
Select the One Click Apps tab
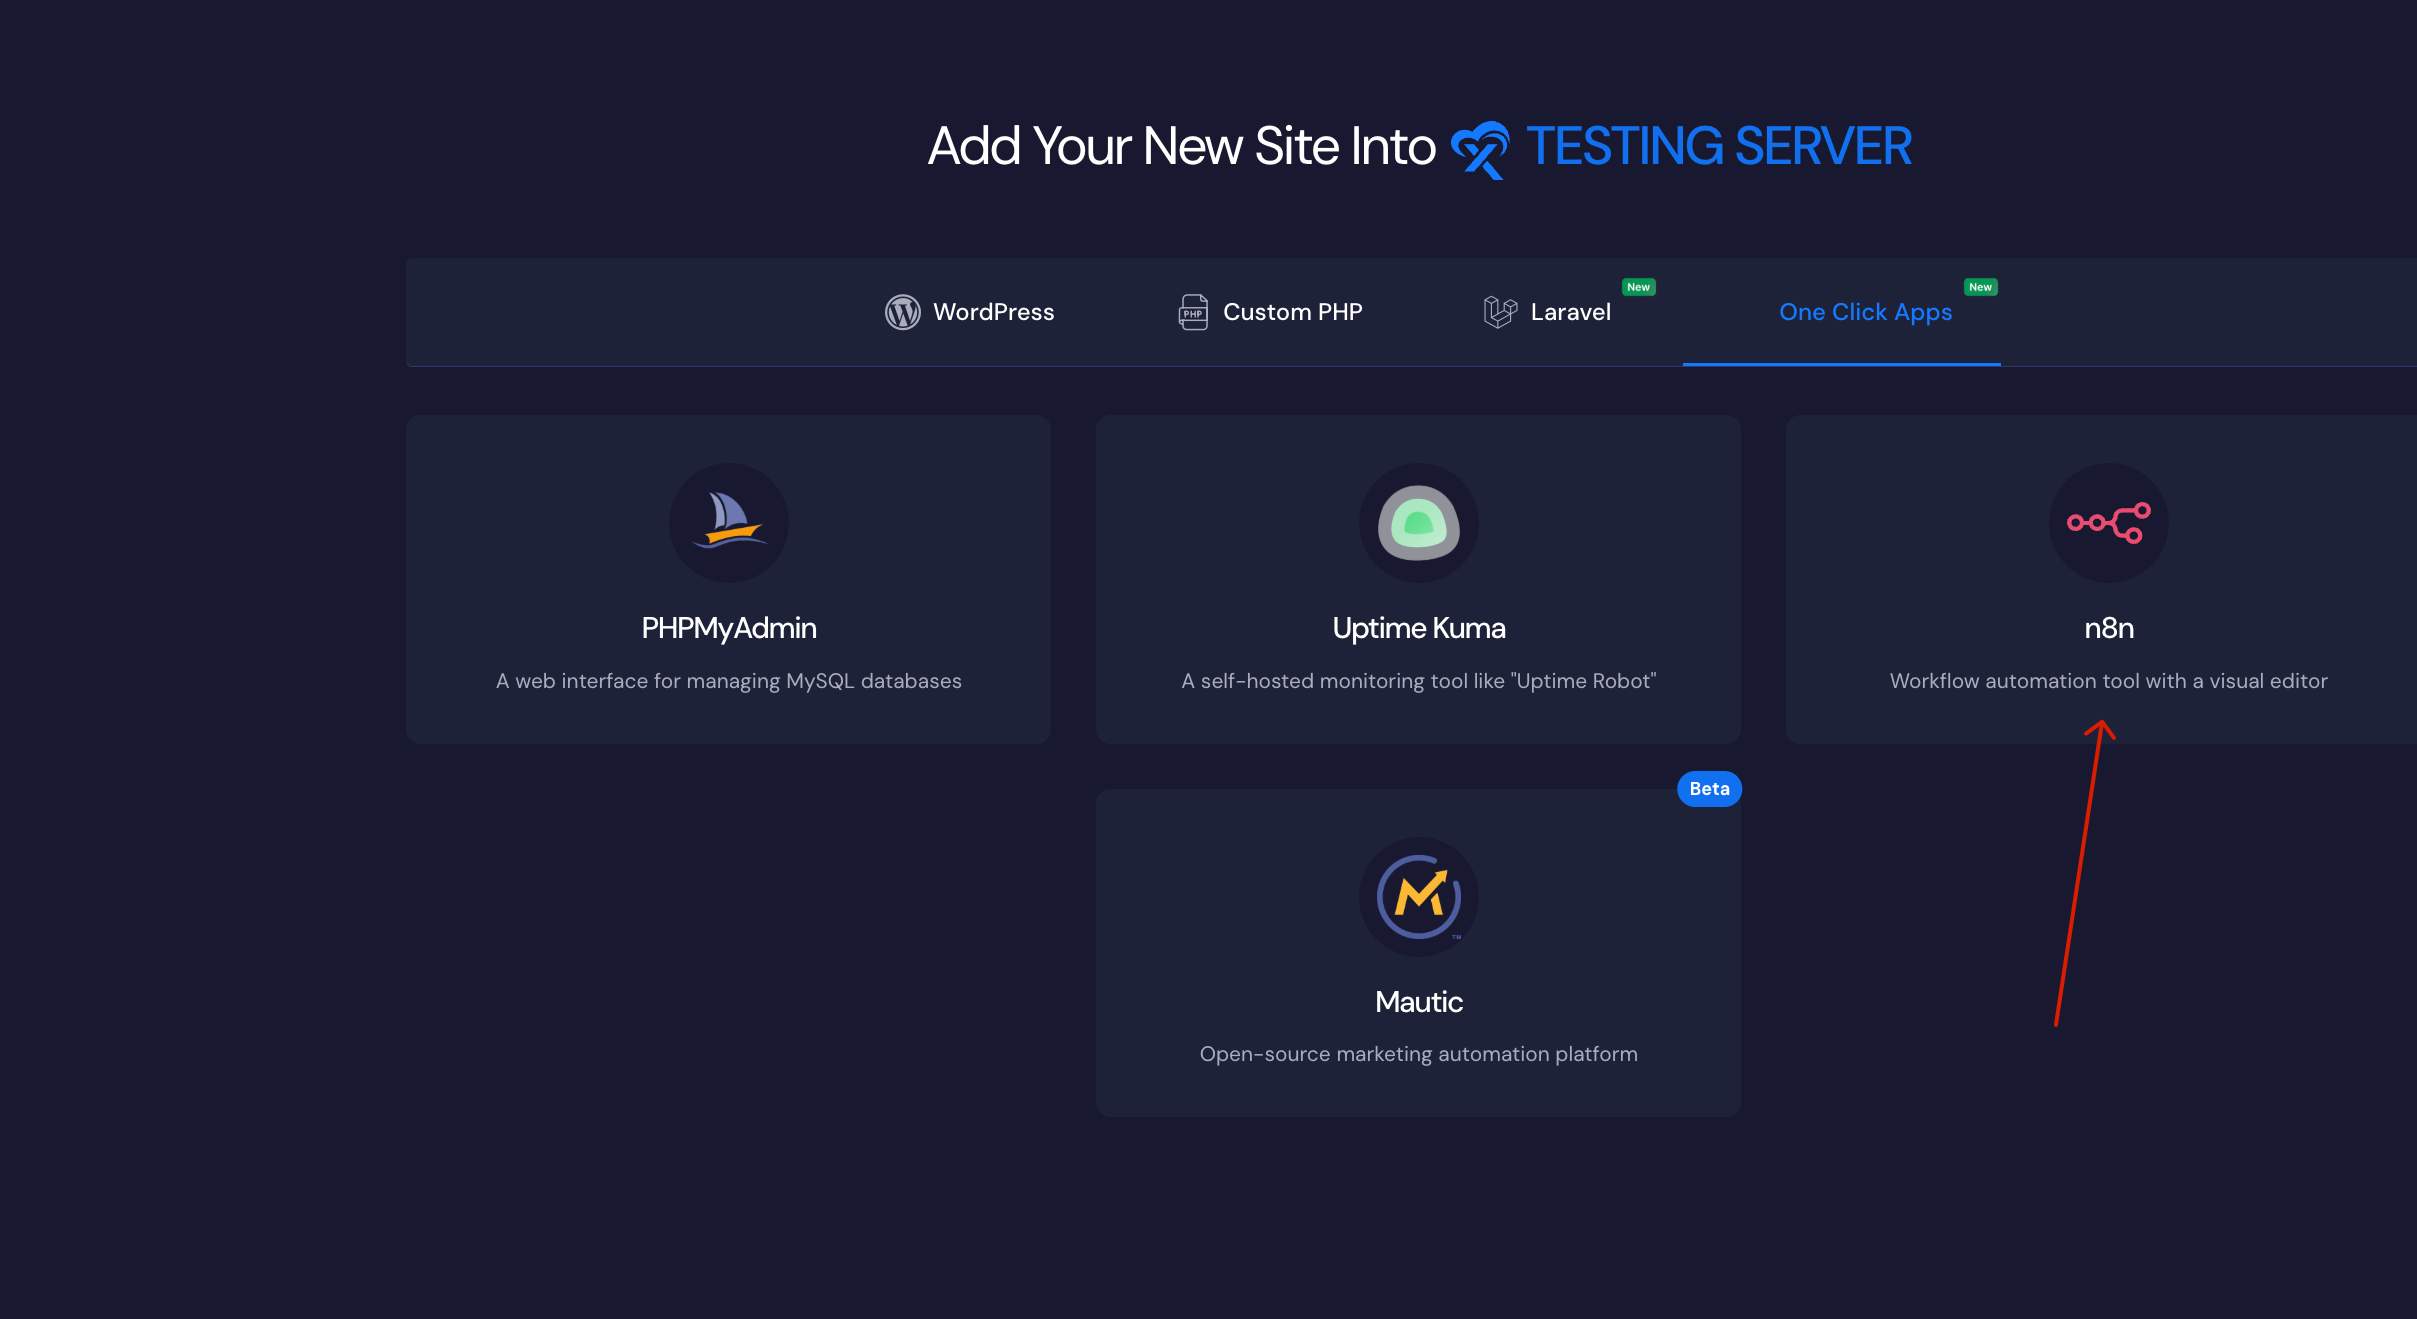(1865, 312)
